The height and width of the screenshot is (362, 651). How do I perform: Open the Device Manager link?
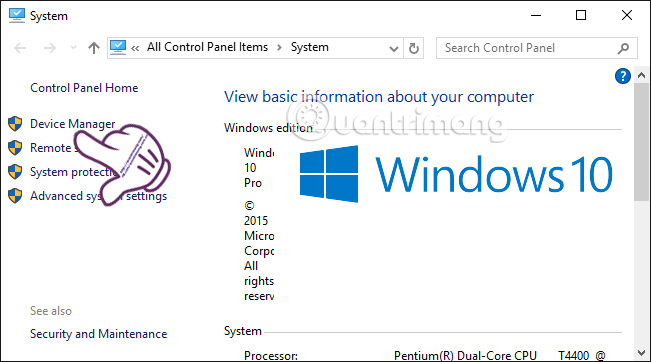(x=73, y=124)
